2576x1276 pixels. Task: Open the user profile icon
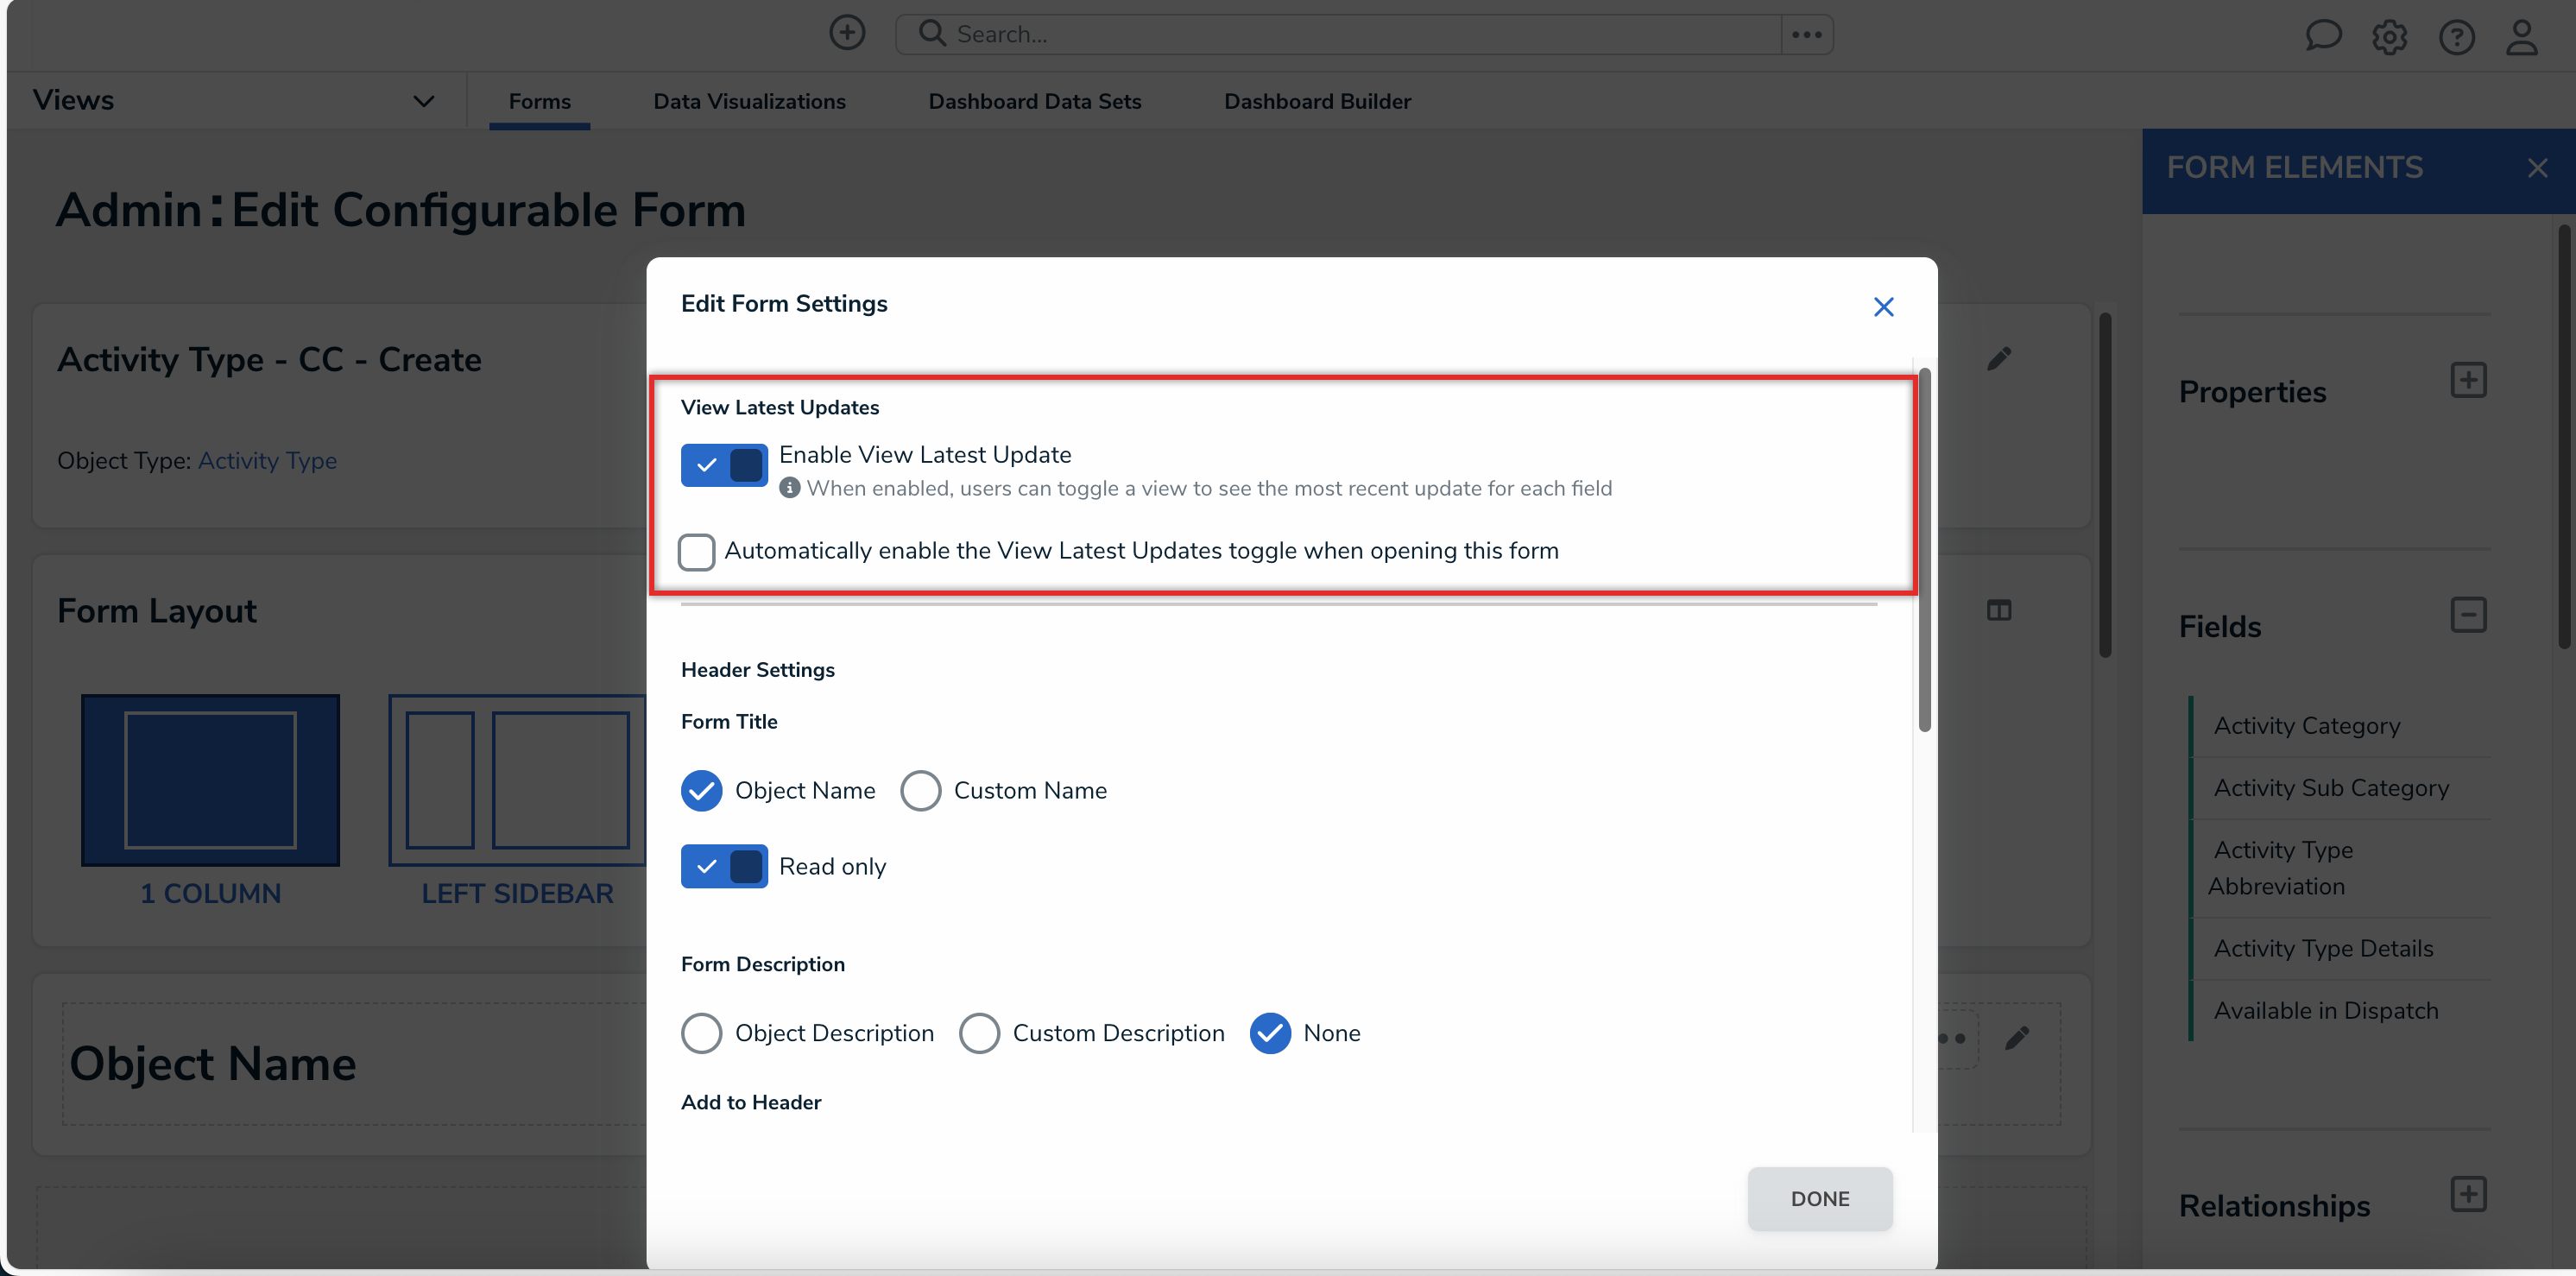pyautogui.click(x=2521, y=37)
